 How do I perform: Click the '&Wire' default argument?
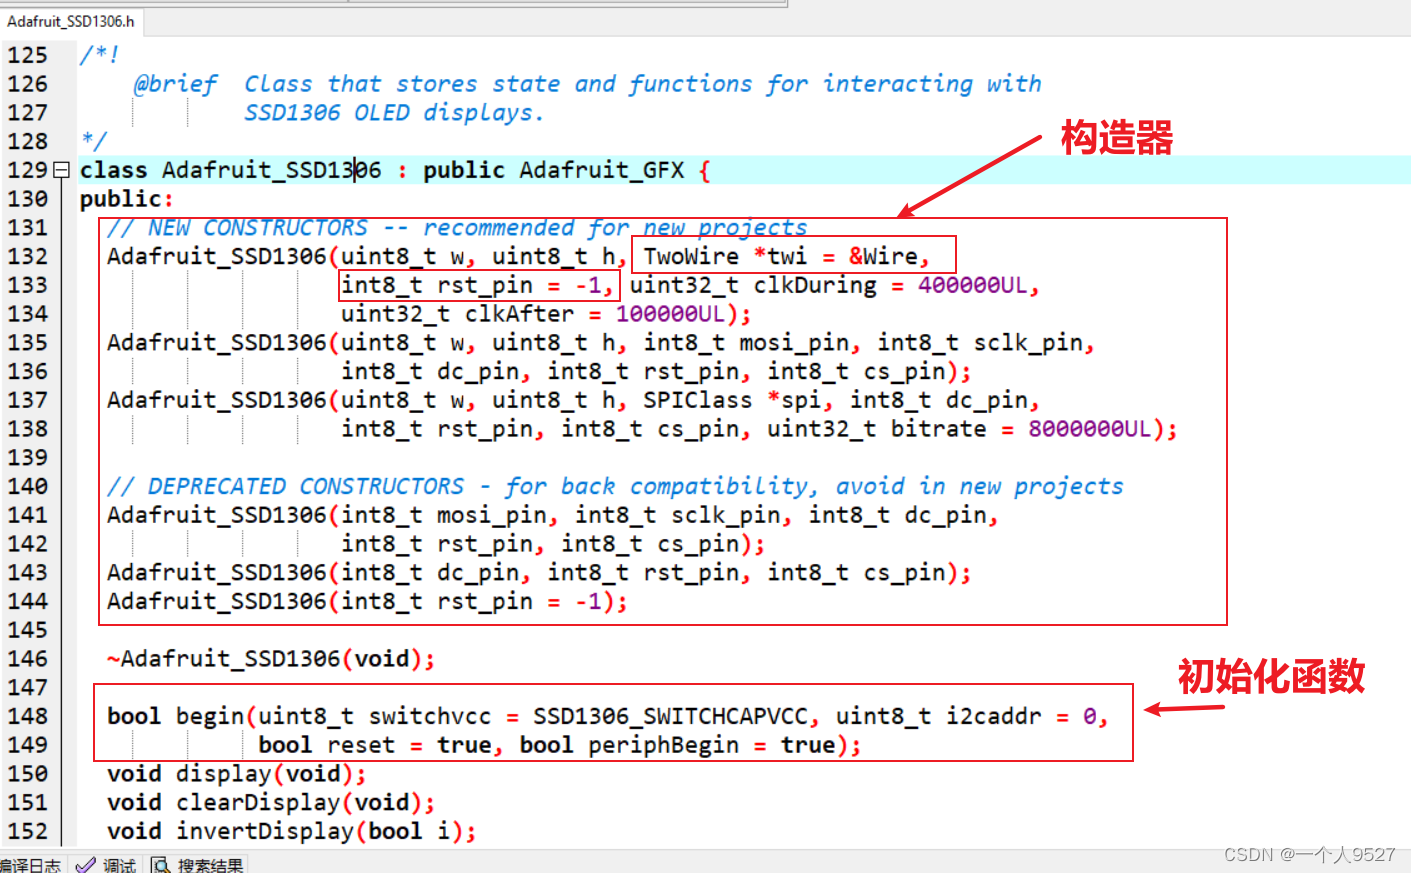click(884, 257)
